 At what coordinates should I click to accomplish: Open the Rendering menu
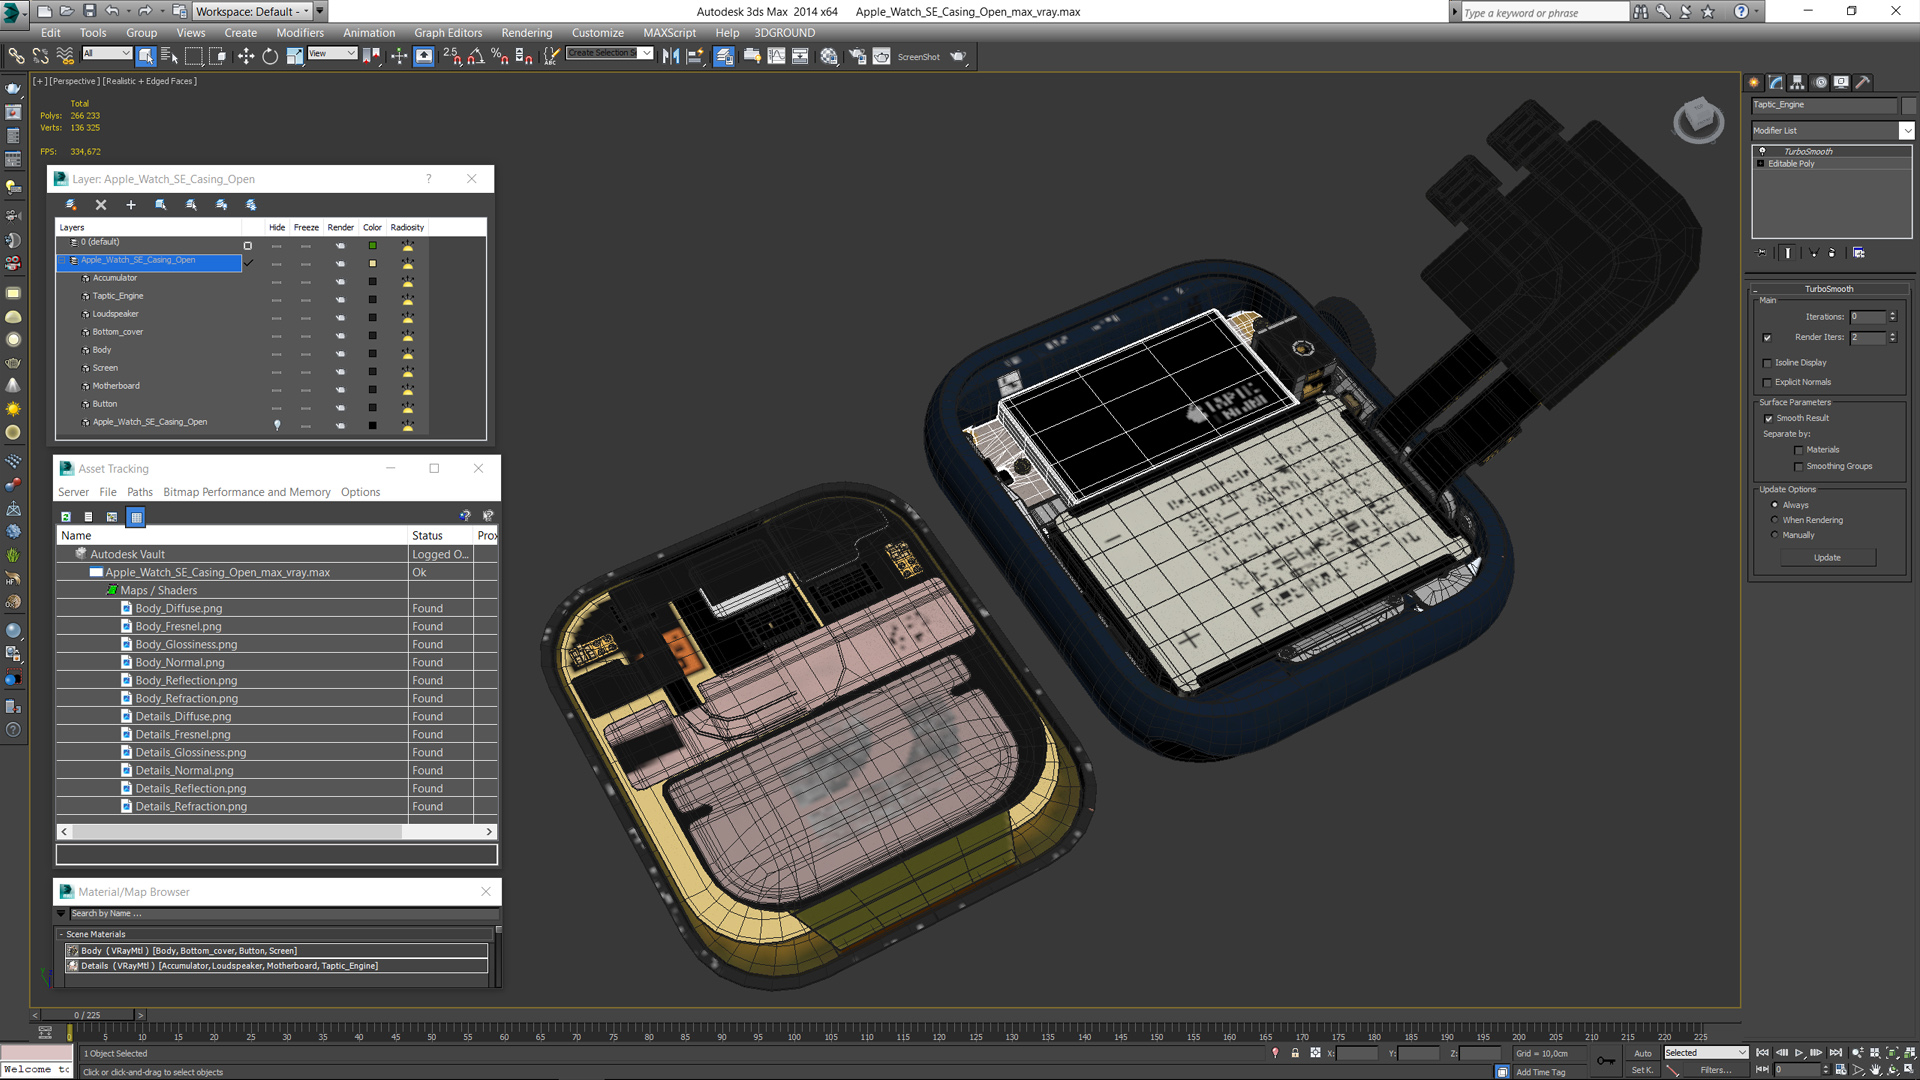click(526, 33)
